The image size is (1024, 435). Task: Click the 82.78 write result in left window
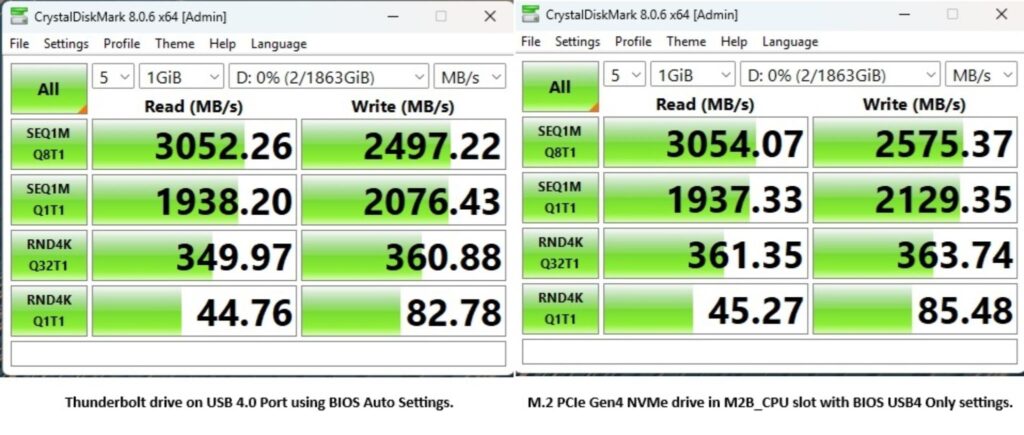pyautogui.click(x=404, y=311)
